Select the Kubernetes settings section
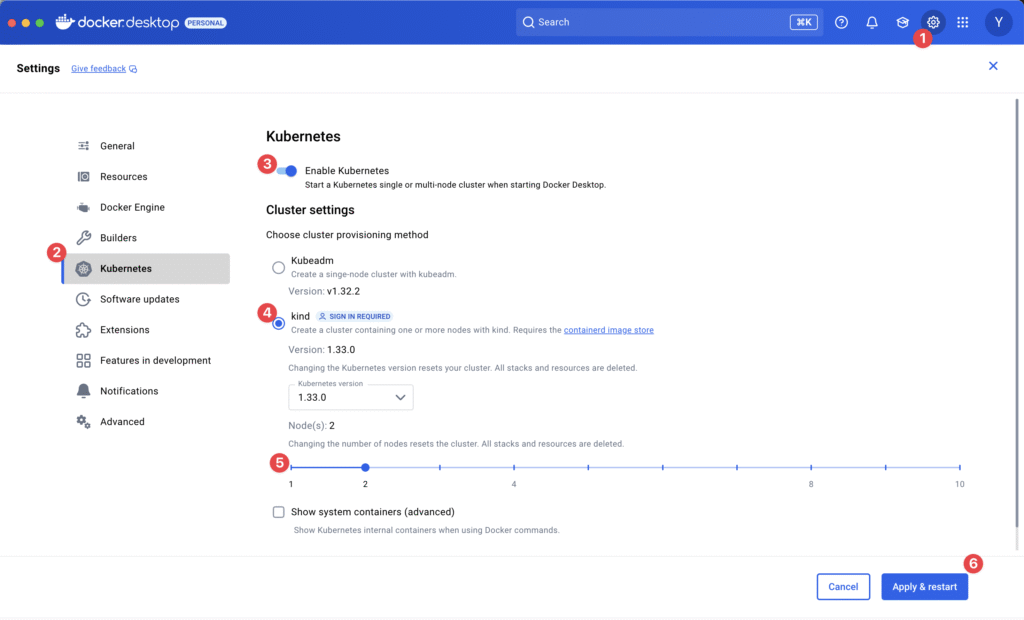Viewport: 1024px width, 620px height. 146,269
